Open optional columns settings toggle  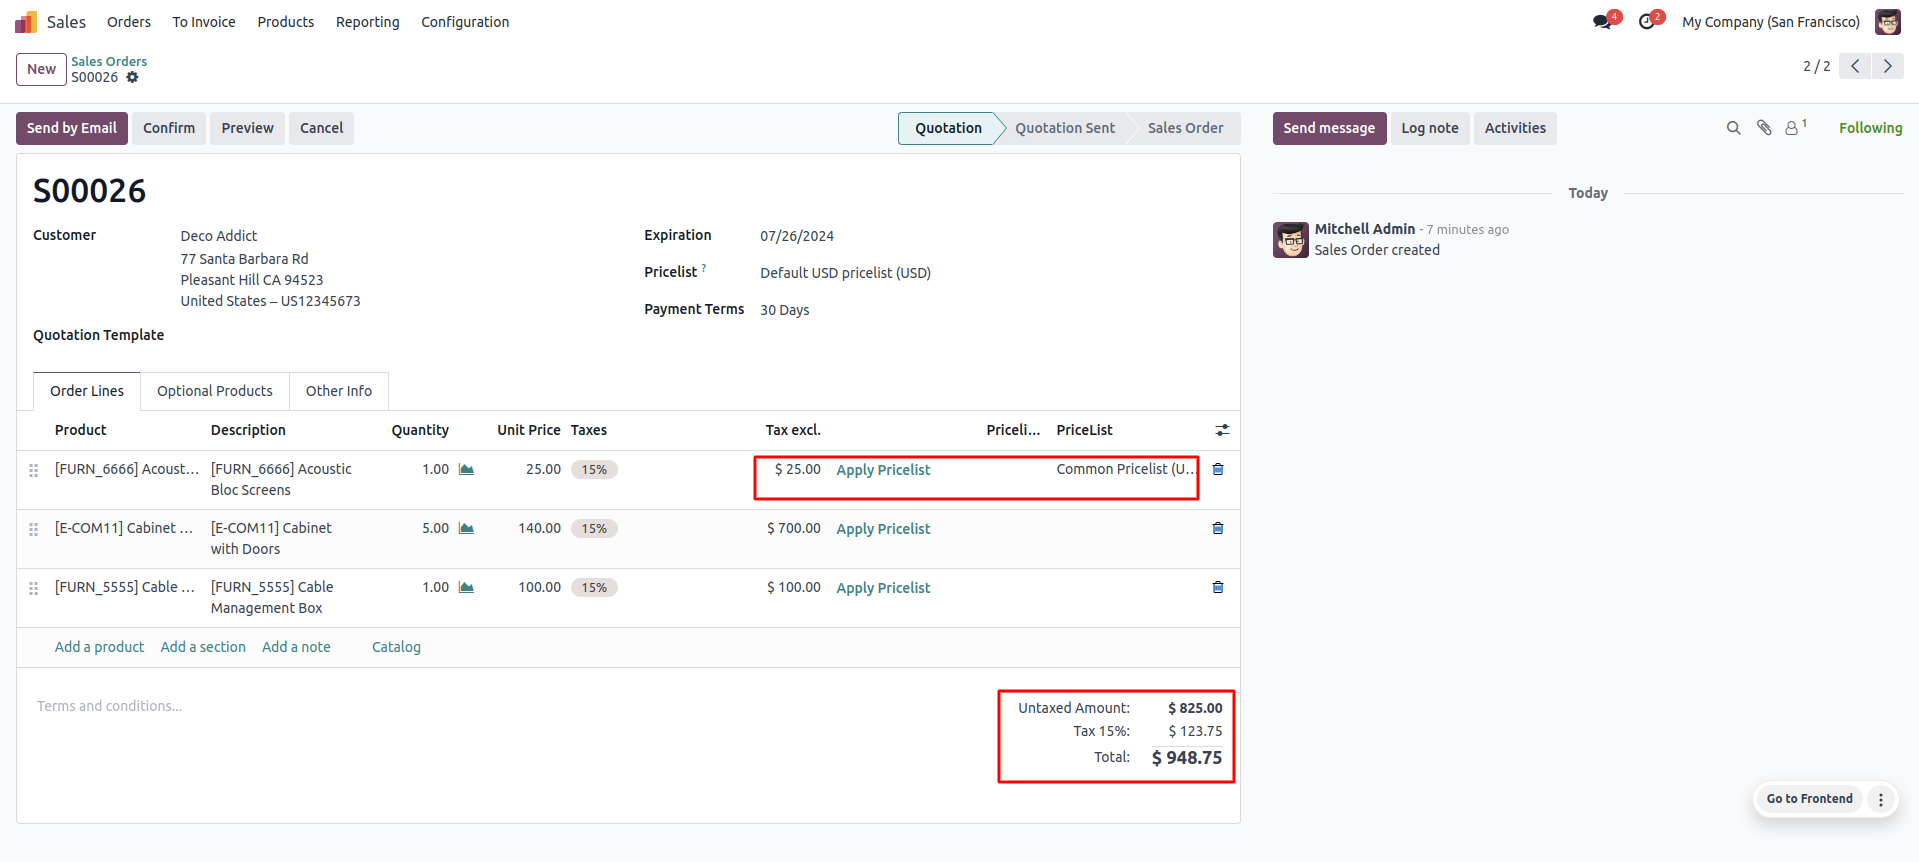click(x=1222, y=430)
